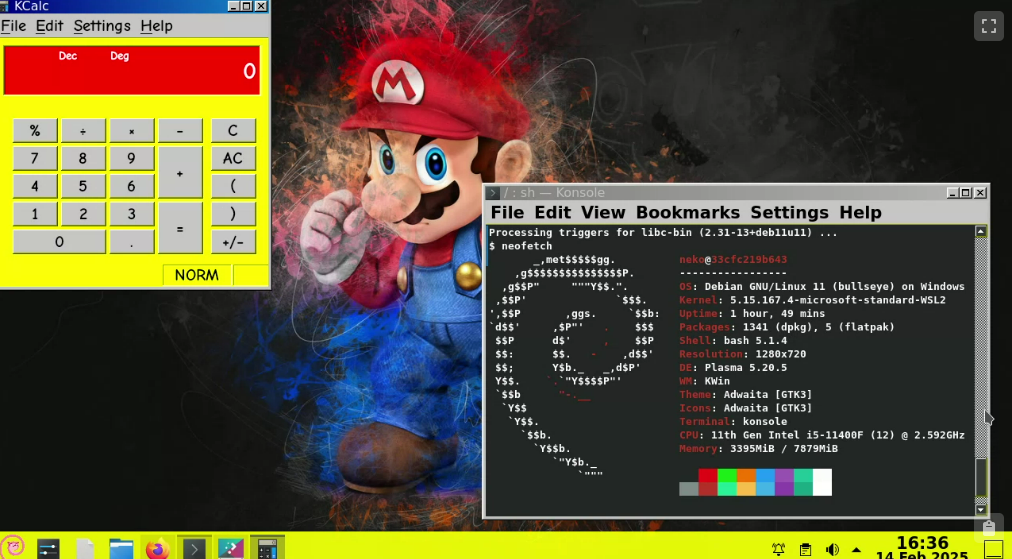1012x559 pixels.
Task: Open Konsole Help menu
Action: 860,212
